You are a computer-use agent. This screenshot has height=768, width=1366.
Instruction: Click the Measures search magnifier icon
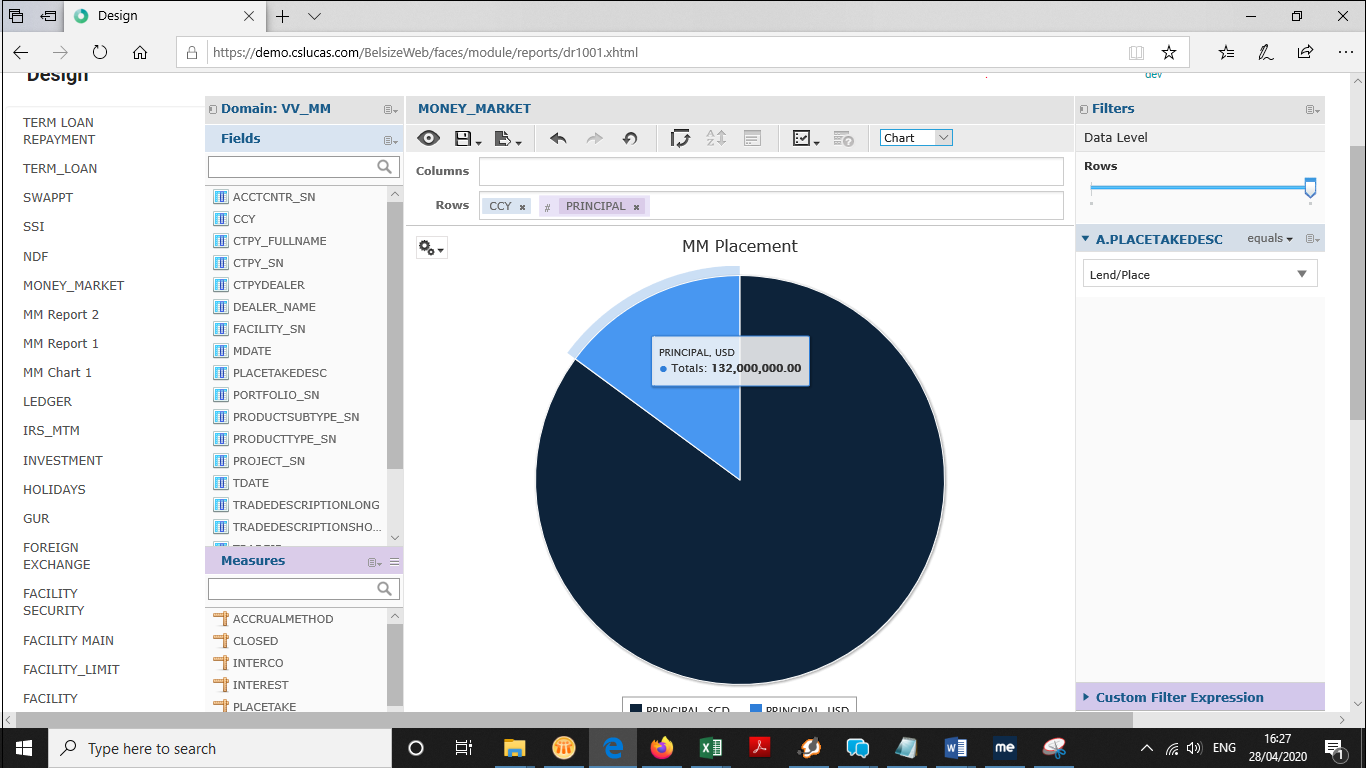pyautogui.click(x=385, y=589)
